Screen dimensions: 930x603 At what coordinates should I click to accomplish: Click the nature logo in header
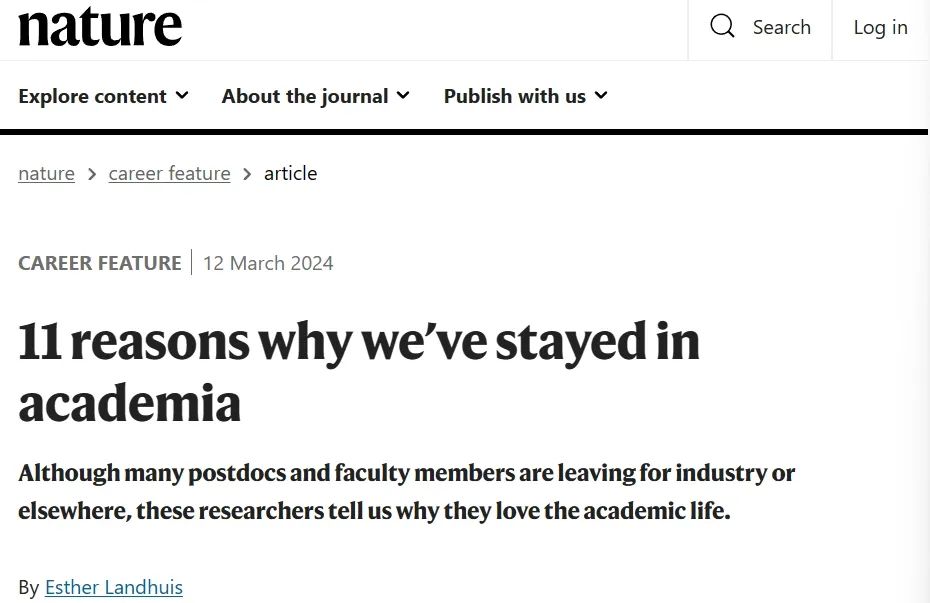coord(100,27)
